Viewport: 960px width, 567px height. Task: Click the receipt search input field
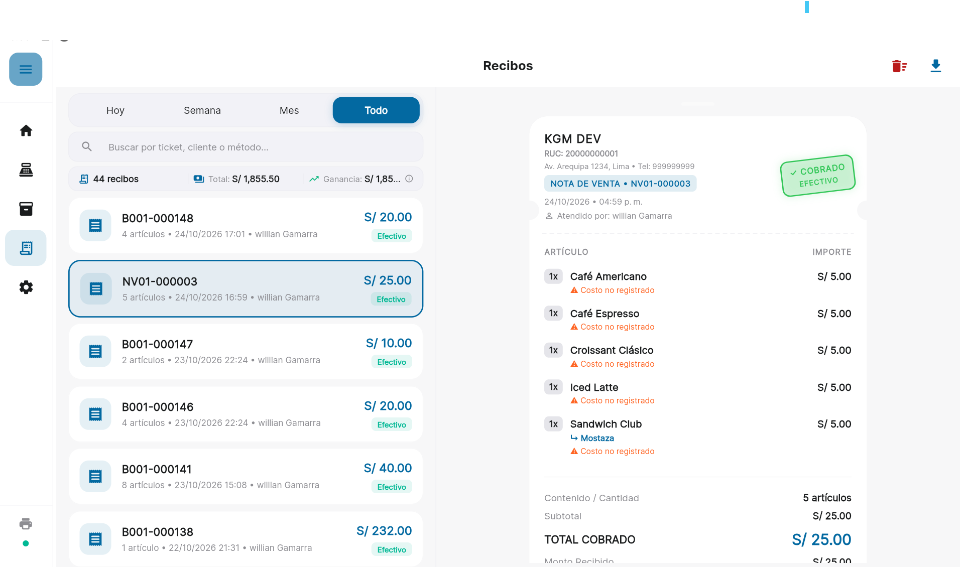click(246, 147)
